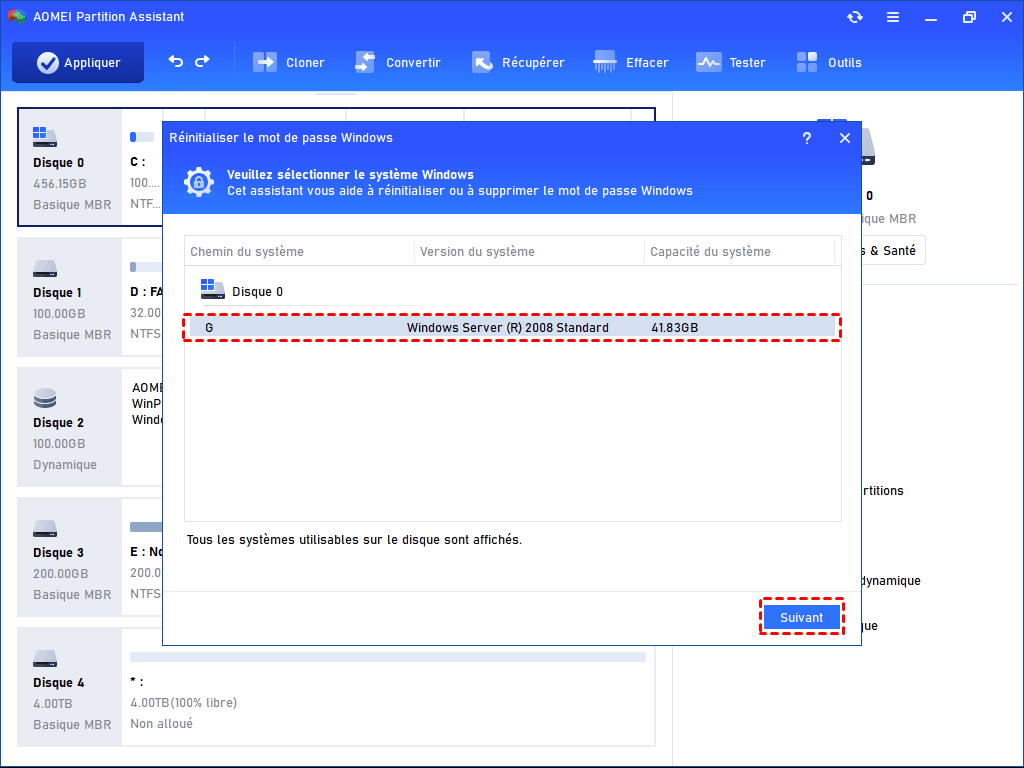Click the lock gear icon in dialog header

(x=199, y=182)
